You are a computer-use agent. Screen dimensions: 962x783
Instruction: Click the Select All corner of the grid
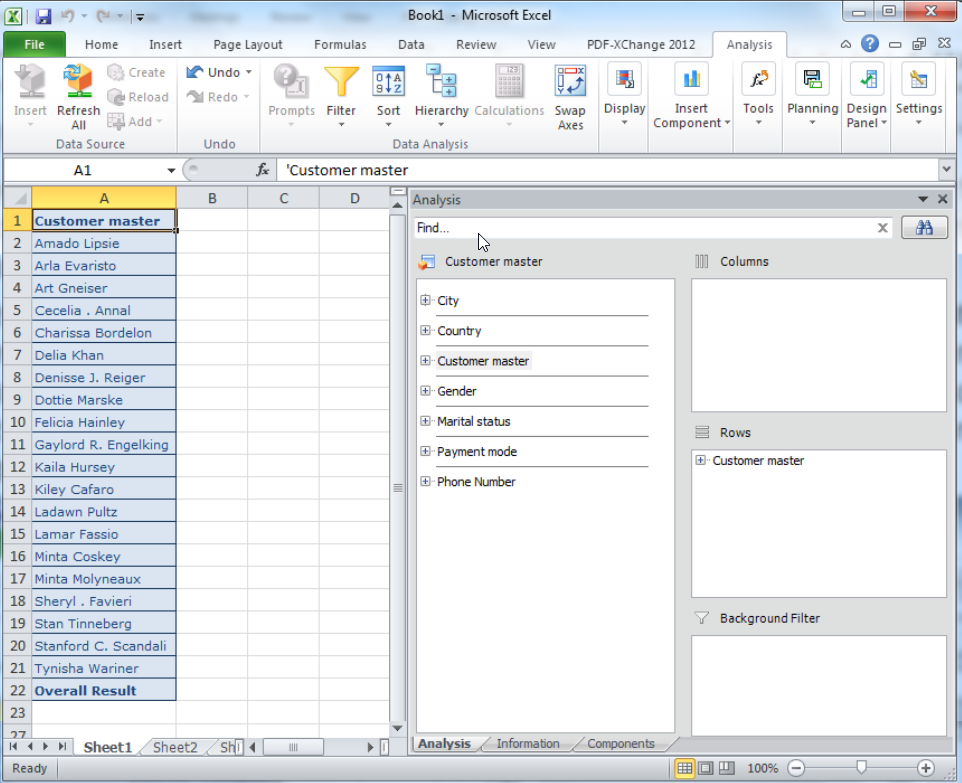(17, 198)
